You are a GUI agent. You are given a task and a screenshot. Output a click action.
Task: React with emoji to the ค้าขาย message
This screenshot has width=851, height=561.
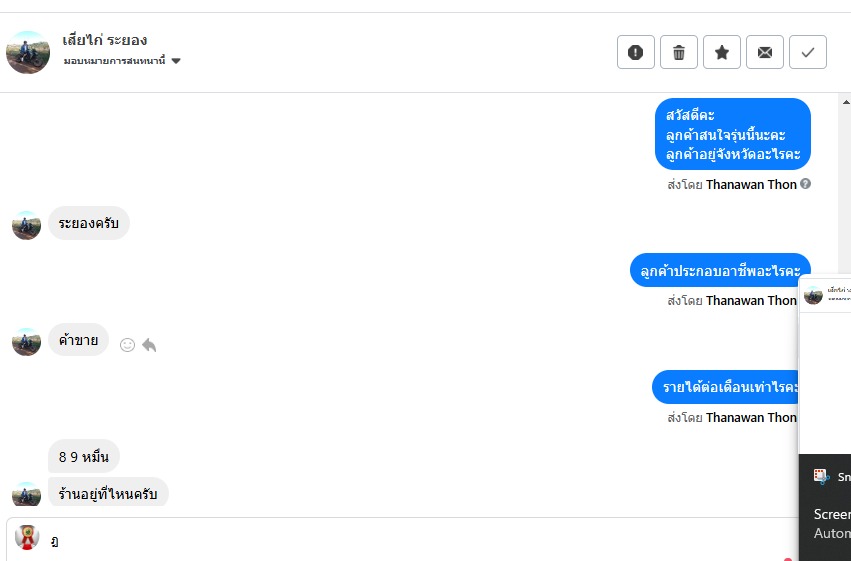(127, 345)
